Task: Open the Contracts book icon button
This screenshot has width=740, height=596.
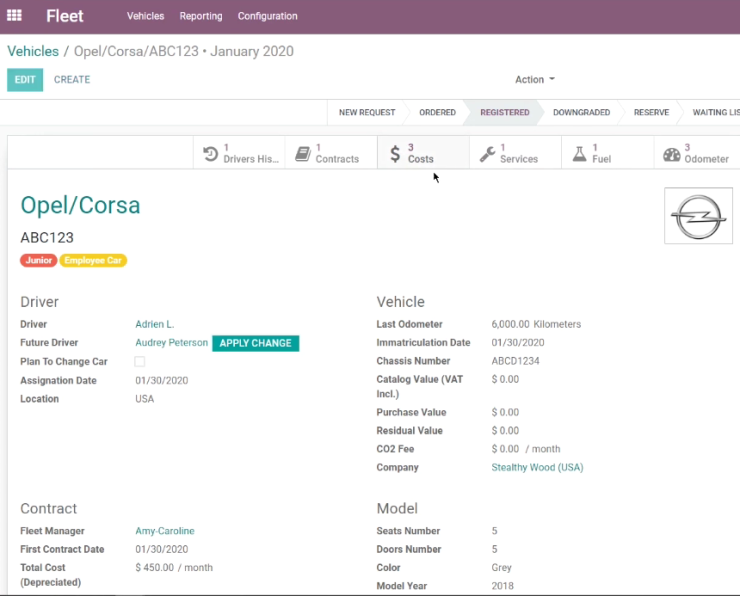Action: 331,153
